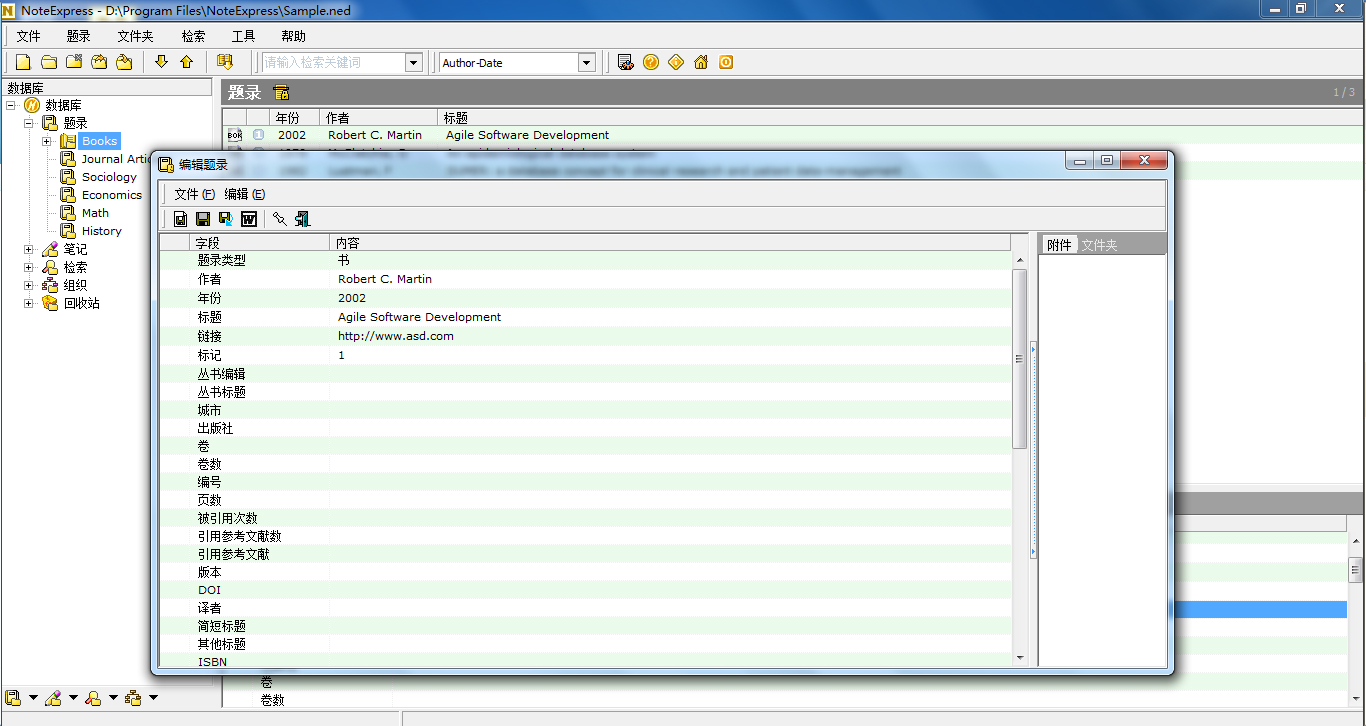This screenshot has height=726, width=1366.
Task: Select the Math folder in tree
Action: 95,213
